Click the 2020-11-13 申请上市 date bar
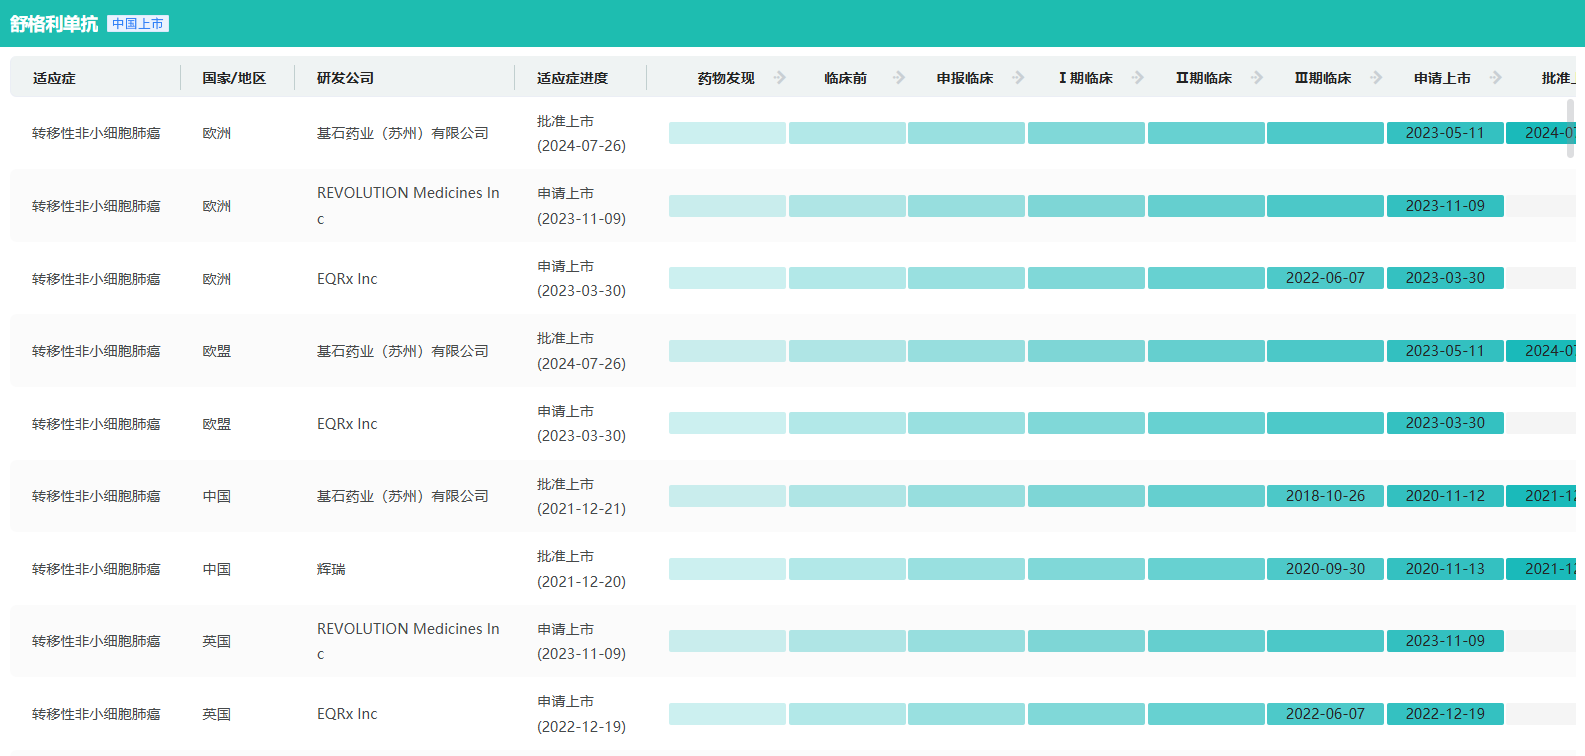 tap(1445, 569)
